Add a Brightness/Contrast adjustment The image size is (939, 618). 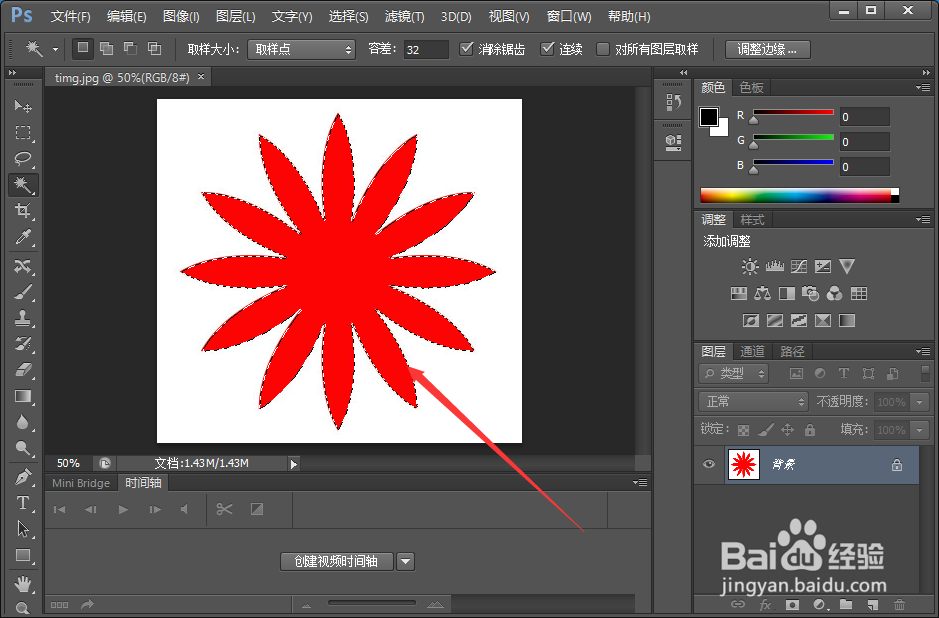750,266
